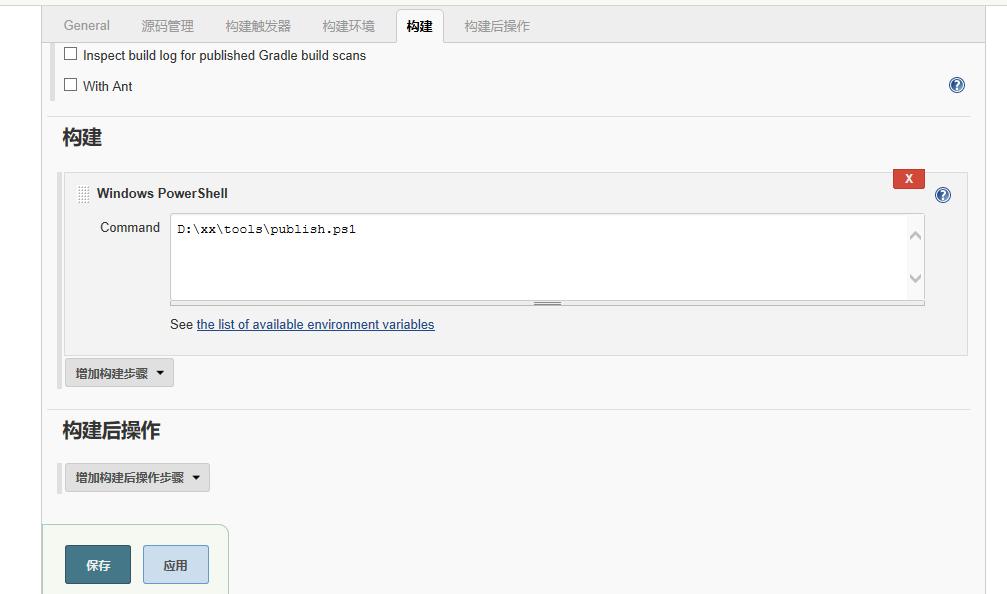Go to the 构建触发器 tab
Image resolution: width=1007 pixels, height=594 pixels.
(258, 26)
